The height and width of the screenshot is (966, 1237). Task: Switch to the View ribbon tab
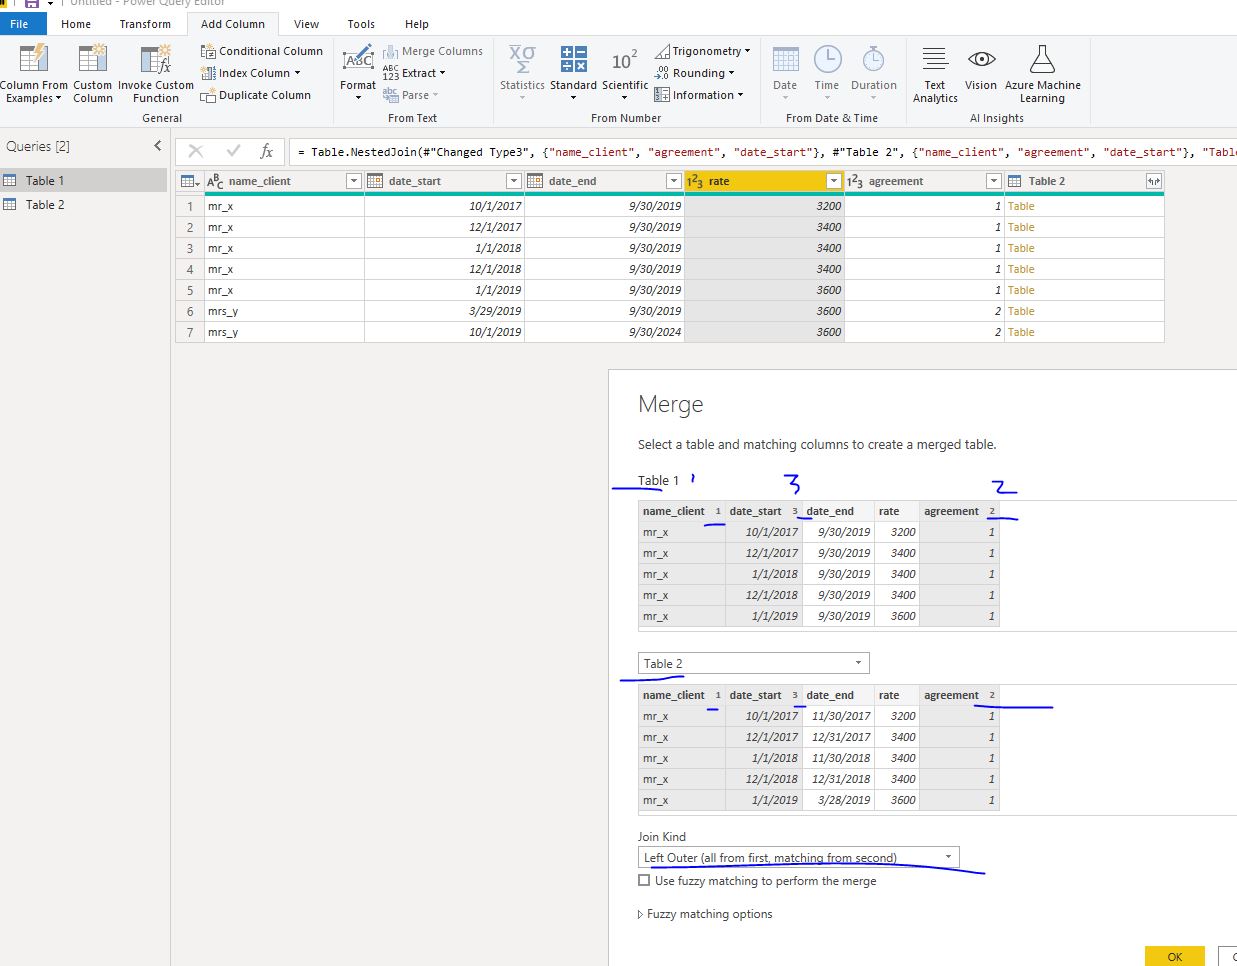pyautogui.click(x=307, y=24)
